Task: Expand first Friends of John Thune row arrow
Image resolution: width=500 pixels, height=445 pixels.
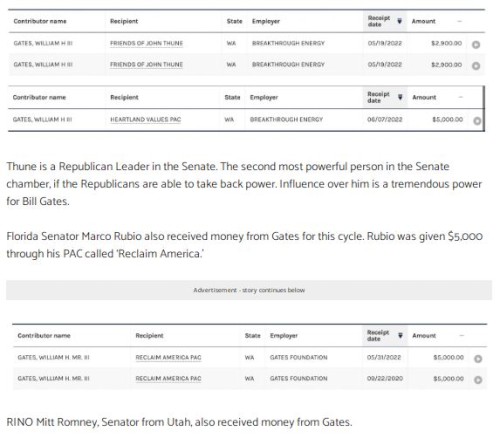Action: click(x=476, y=45)
